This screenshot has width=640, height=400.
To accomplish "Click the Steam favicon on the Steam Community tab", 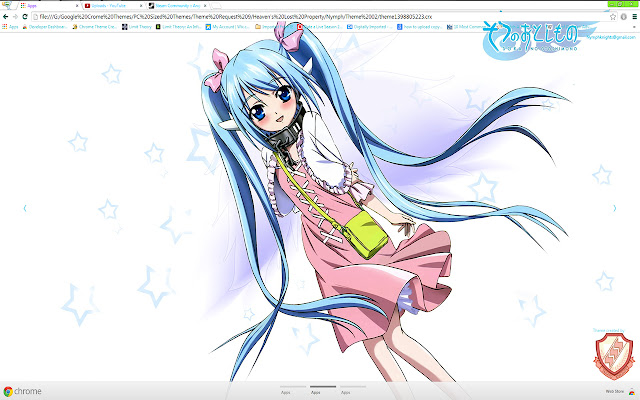I will [151, 6].
